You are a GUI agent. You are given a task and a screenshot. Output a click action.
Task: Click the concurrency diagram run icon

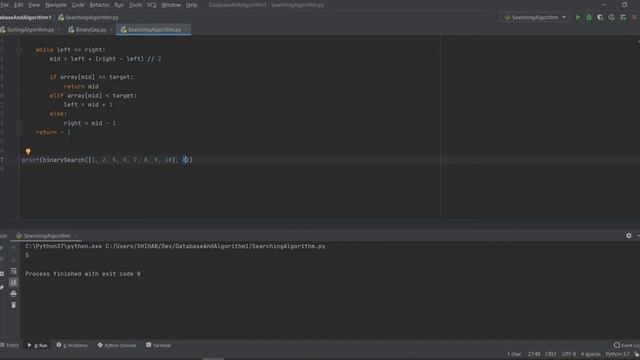click(623, 18)
